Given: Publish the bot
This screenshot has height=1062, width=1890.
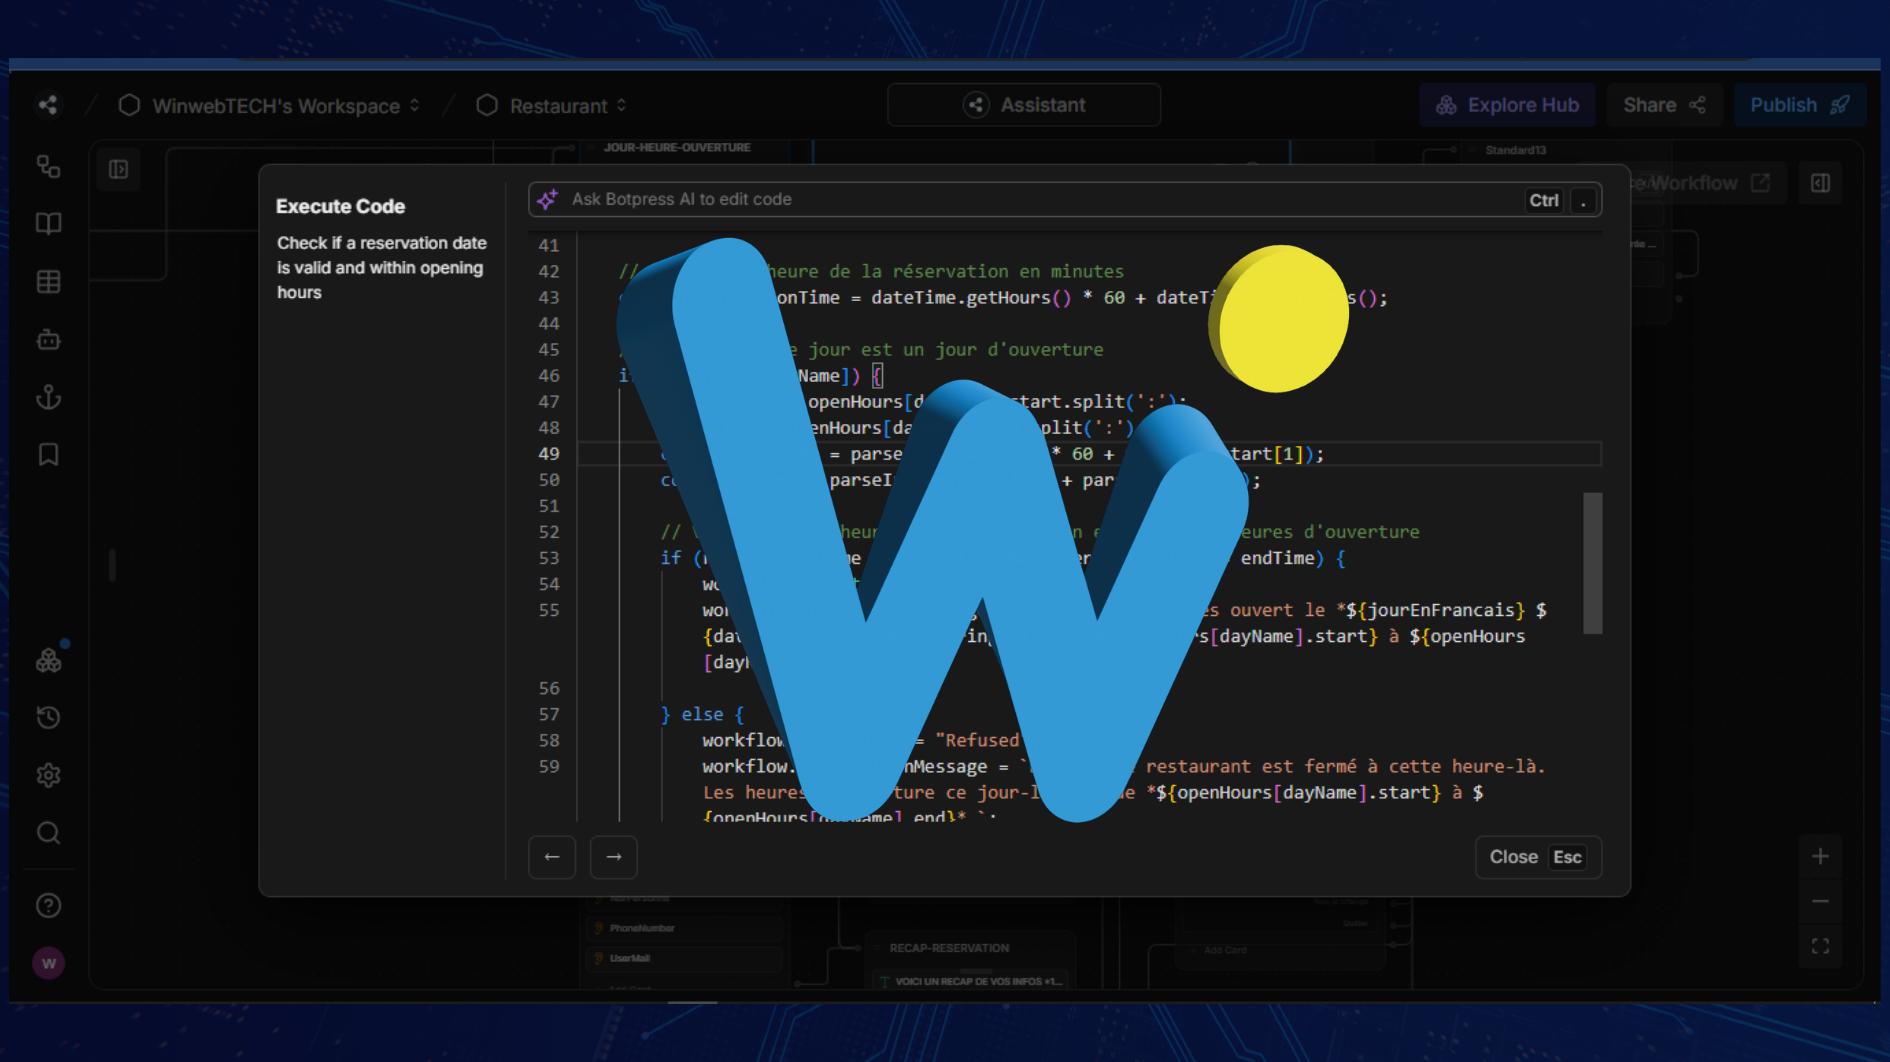Looking at the screenshot, I should (1800, 105).
